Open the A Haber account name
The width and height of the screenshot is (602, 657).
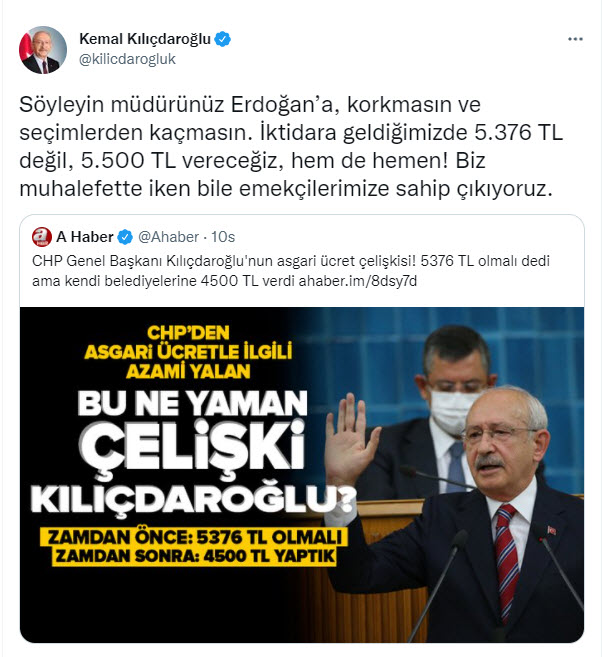pos(85,237)
